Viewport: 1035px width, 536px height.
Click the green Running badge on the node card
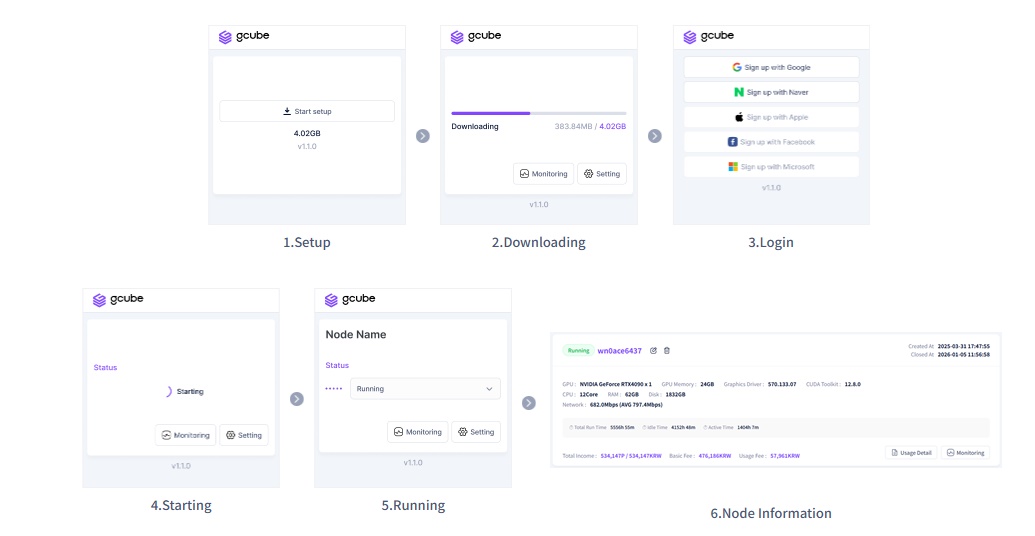tap(578, 351)
